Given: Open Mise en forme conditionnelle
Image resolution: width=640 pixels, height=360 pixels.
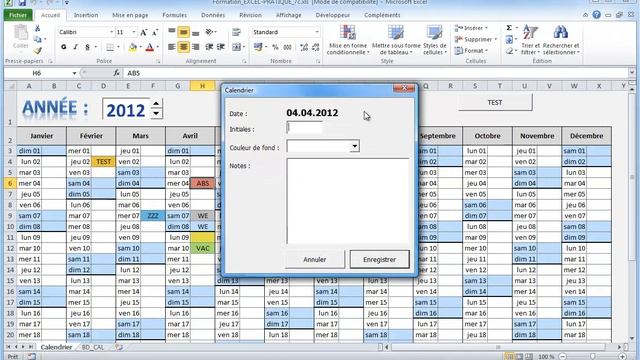Looking at the screenshot, I should click(347, 40).
